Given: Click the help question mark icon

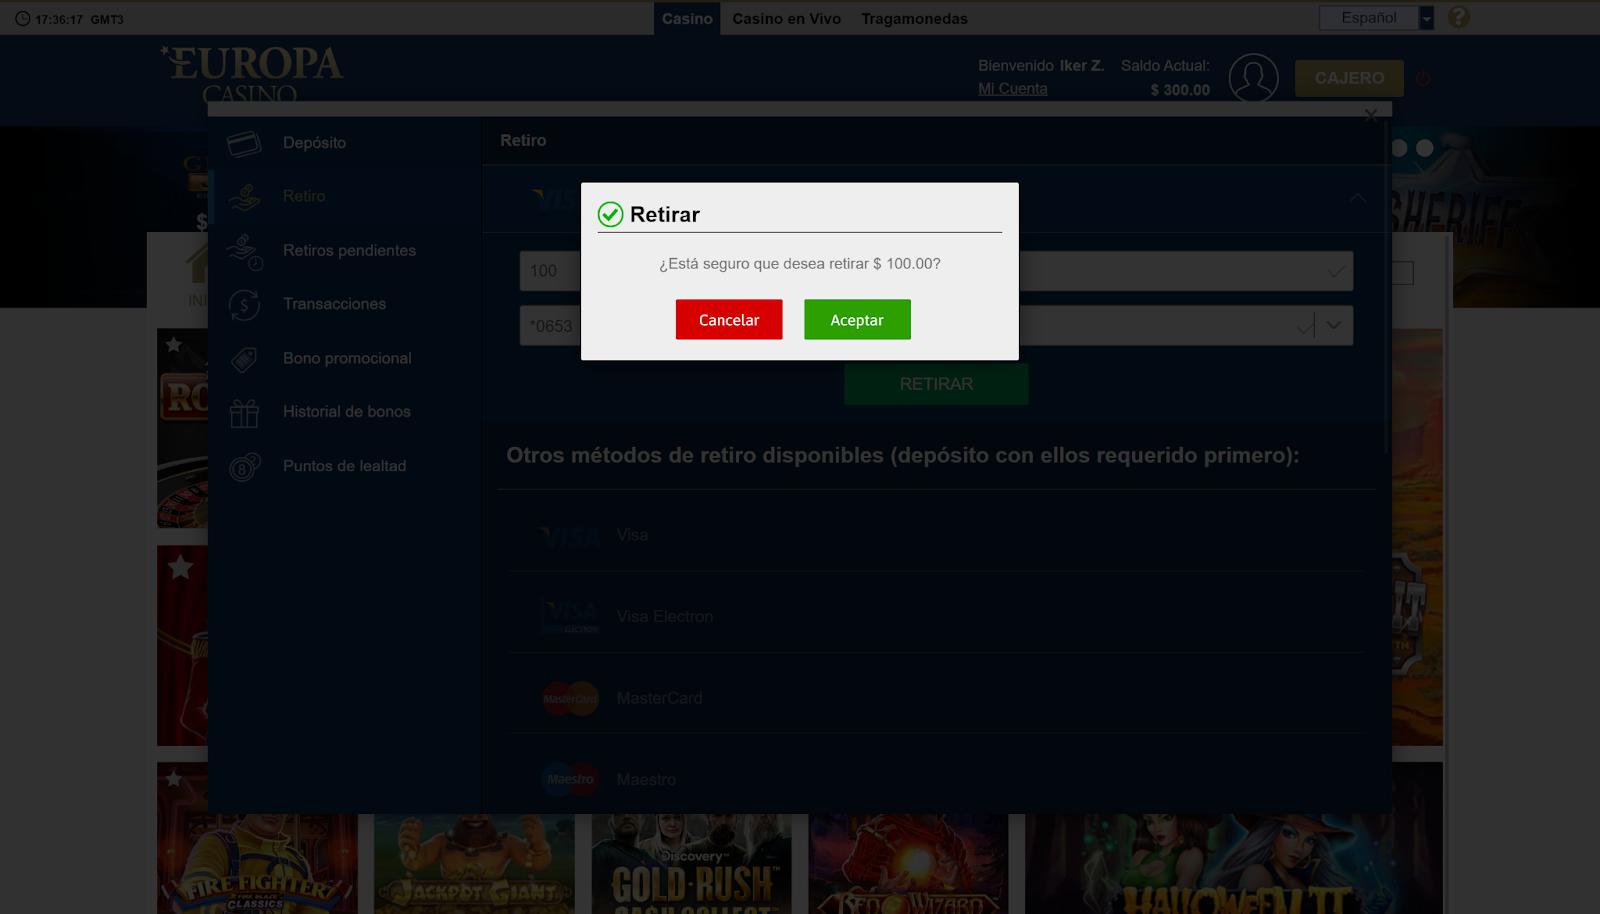Looking at the screenshot, I should tap(1459, 17).
